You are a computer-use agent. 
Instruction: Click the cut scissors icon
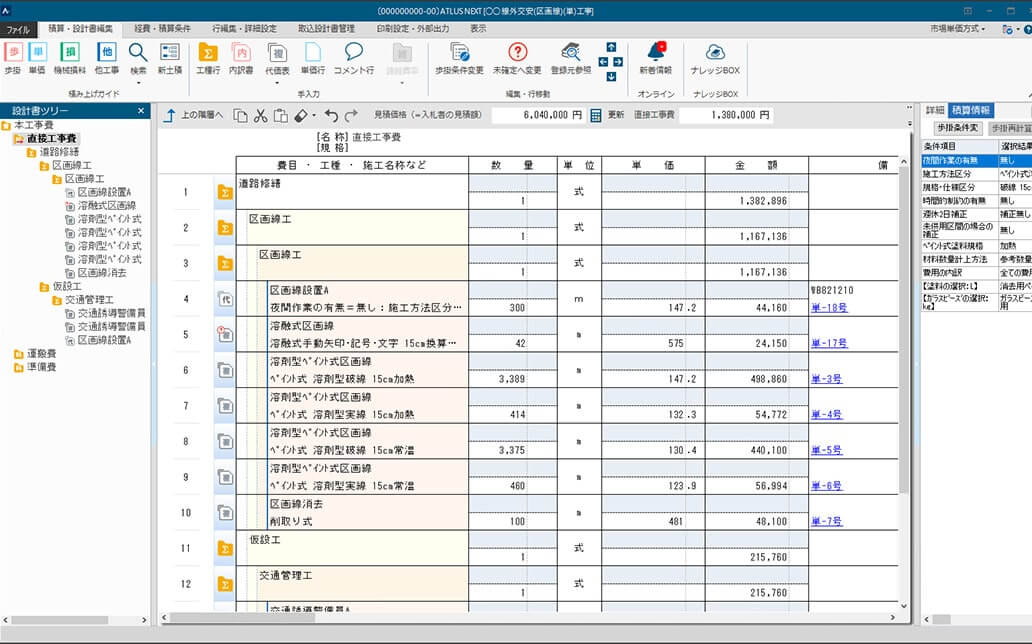(261, 116)
